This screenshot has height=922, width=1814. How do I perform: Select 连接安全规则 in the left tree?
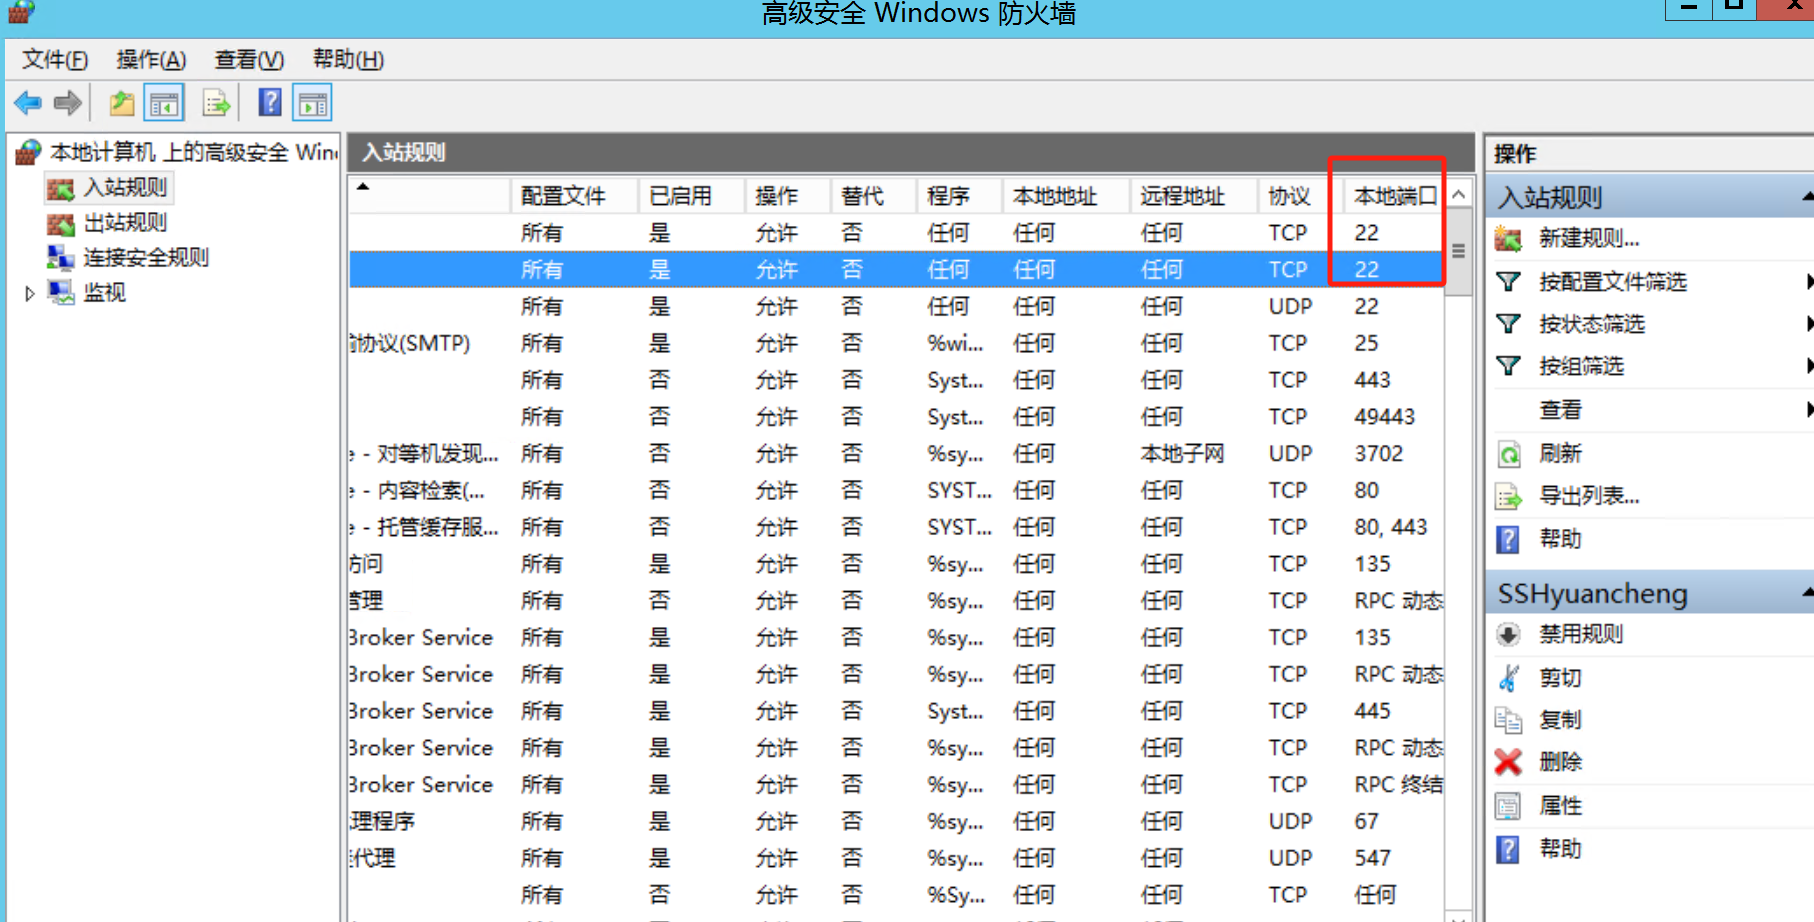pyautogui.click(x=145, y=258)
